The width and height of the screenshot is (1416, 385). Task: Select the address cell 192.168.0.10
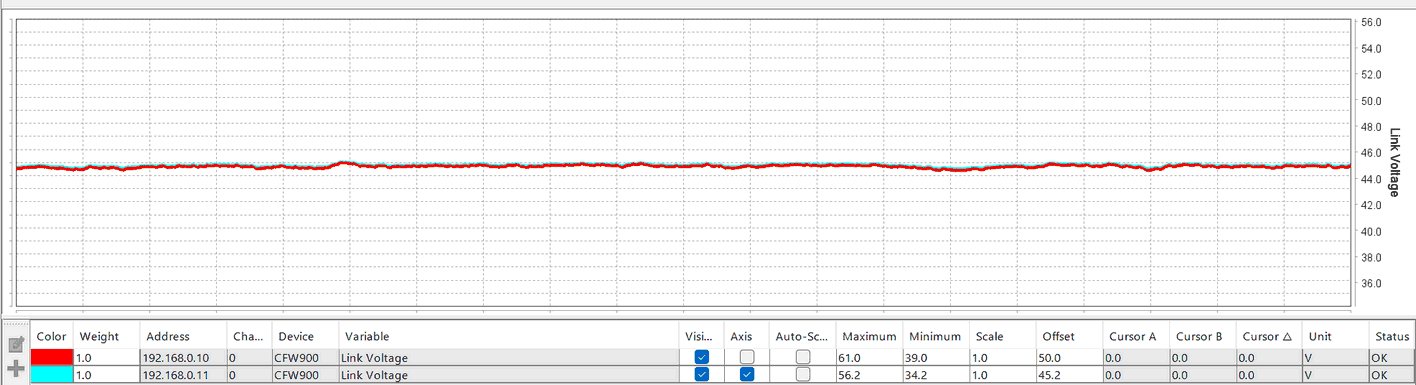point(183,357)
